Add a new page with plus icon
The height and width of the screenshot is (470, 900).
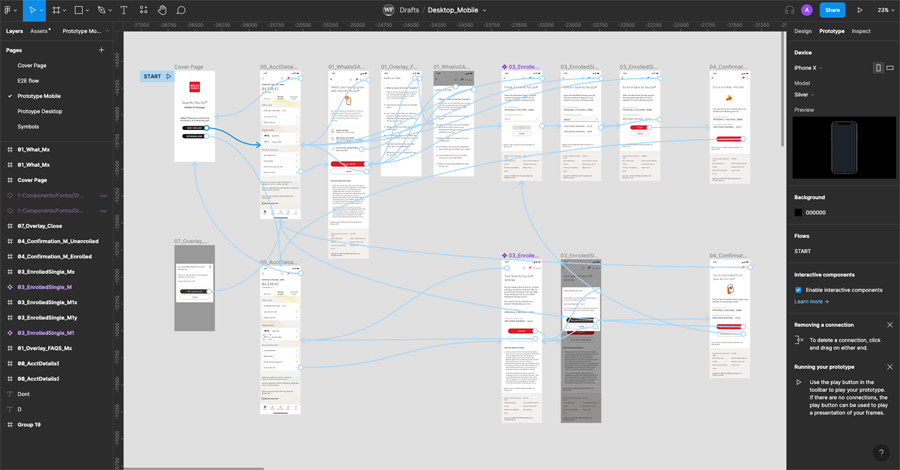click(101, 49)
